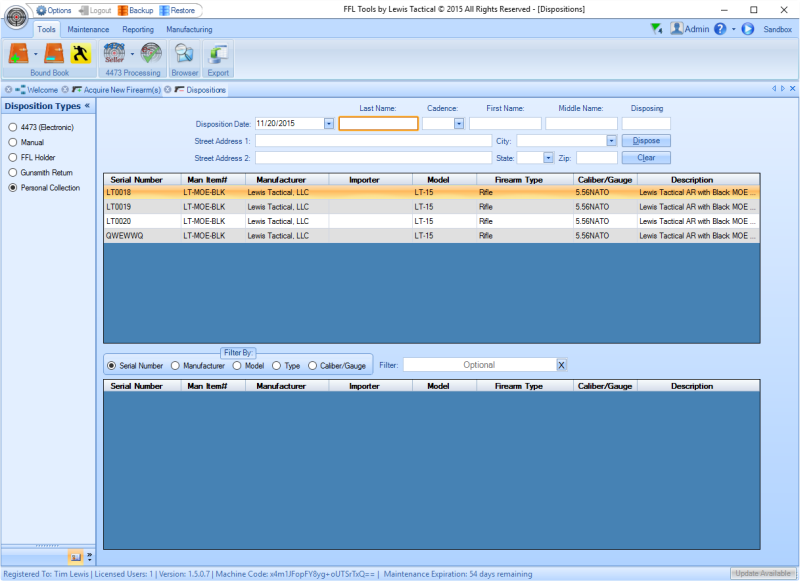The width and height of the screenshot is (800, 581).
Task: Click the orange Backup icon
Action: click(122, 10)
